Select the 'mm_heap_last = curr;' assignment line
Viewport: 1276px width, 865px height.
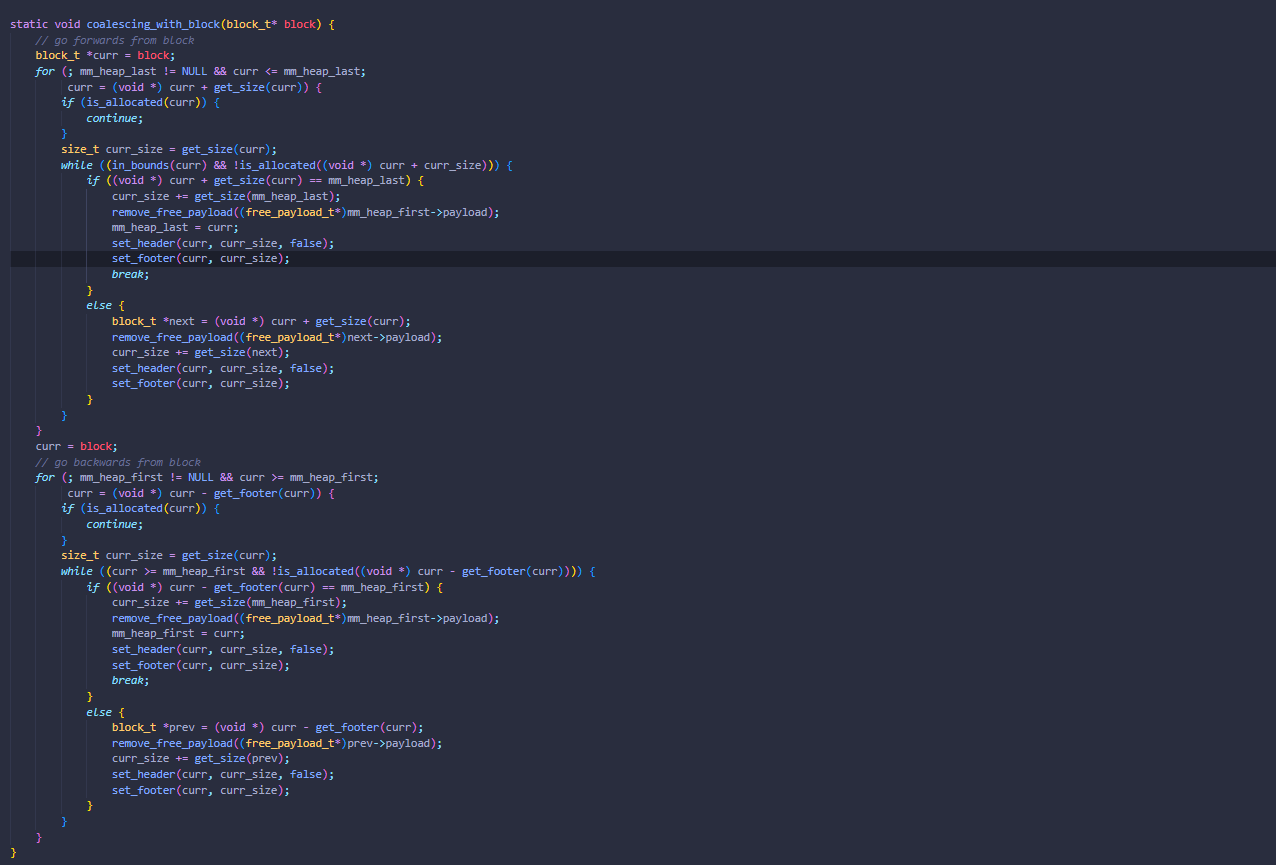[x=175, y=227]
